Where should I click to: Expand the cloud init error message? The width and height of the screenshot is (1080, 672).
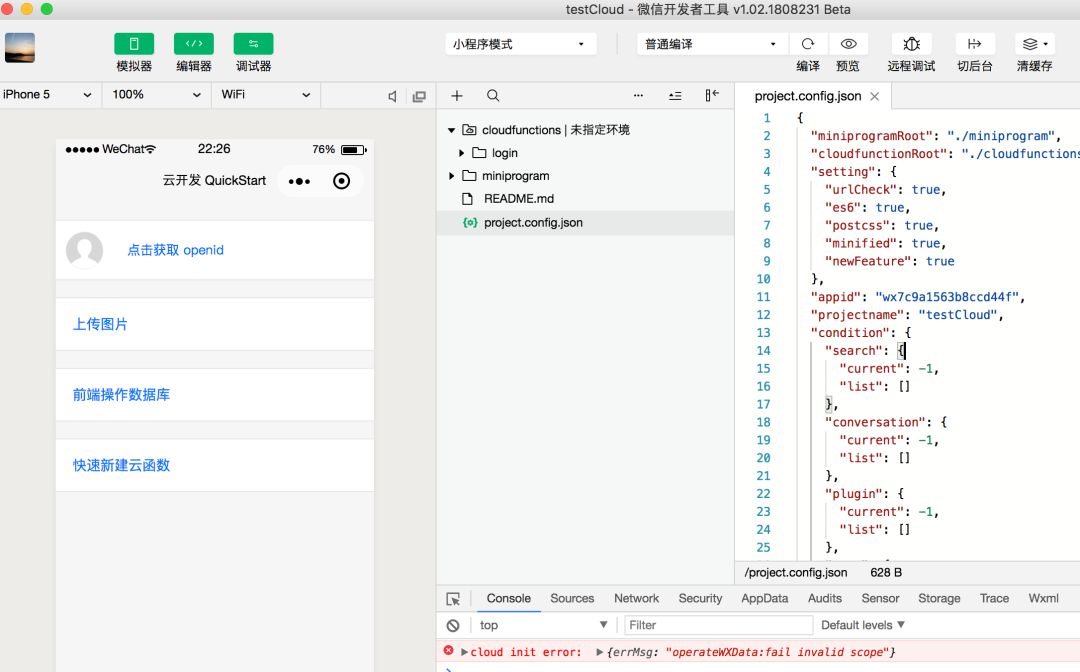(464, 652)
